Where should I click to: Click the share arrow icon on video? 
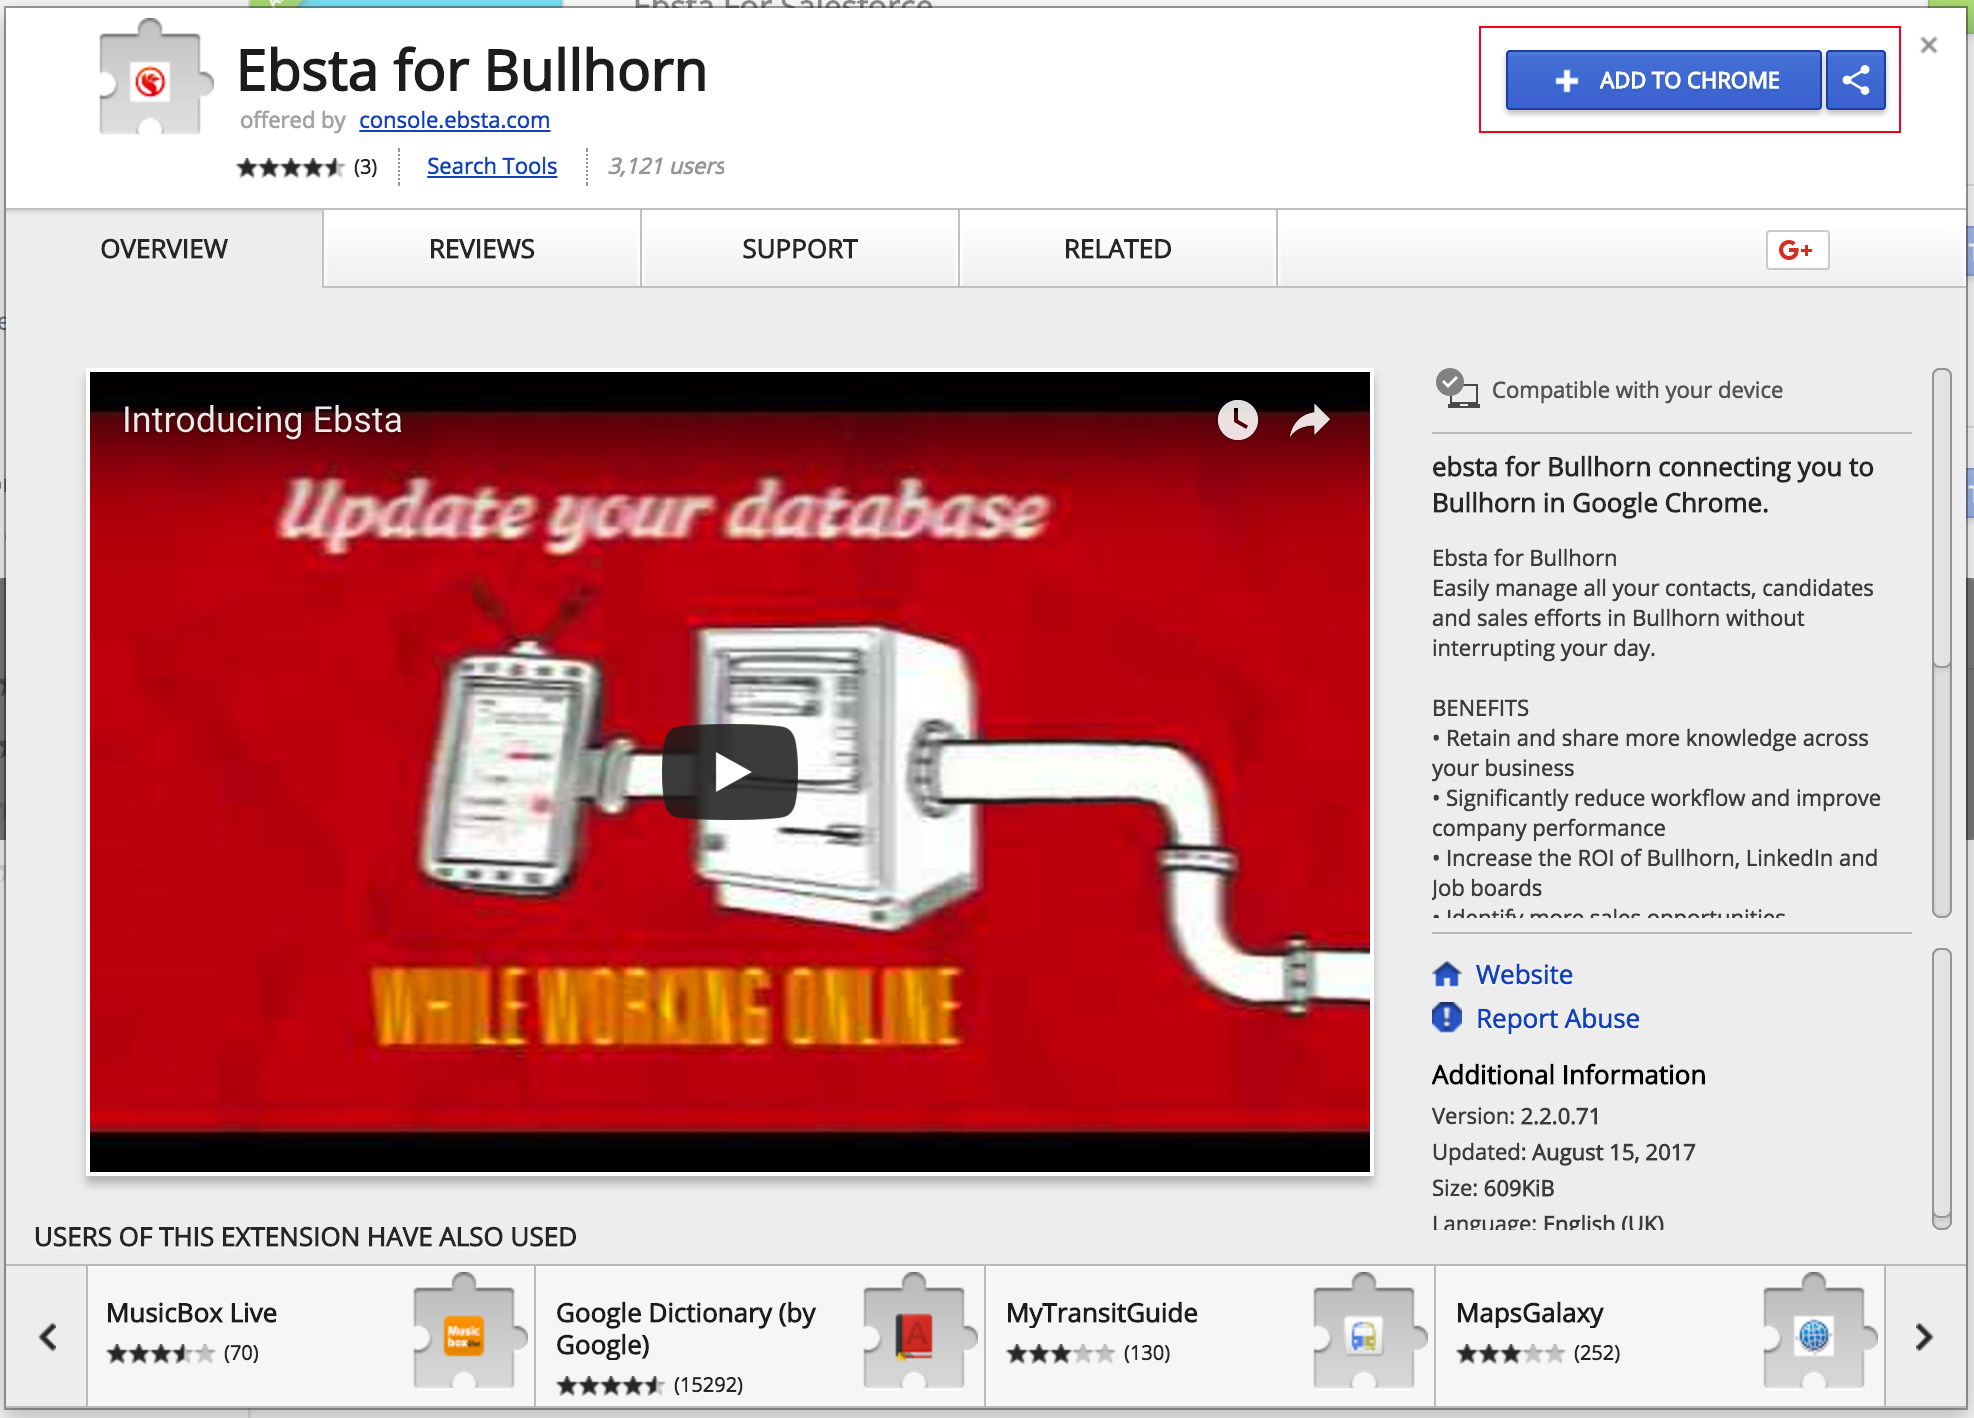pos(1309,420)
